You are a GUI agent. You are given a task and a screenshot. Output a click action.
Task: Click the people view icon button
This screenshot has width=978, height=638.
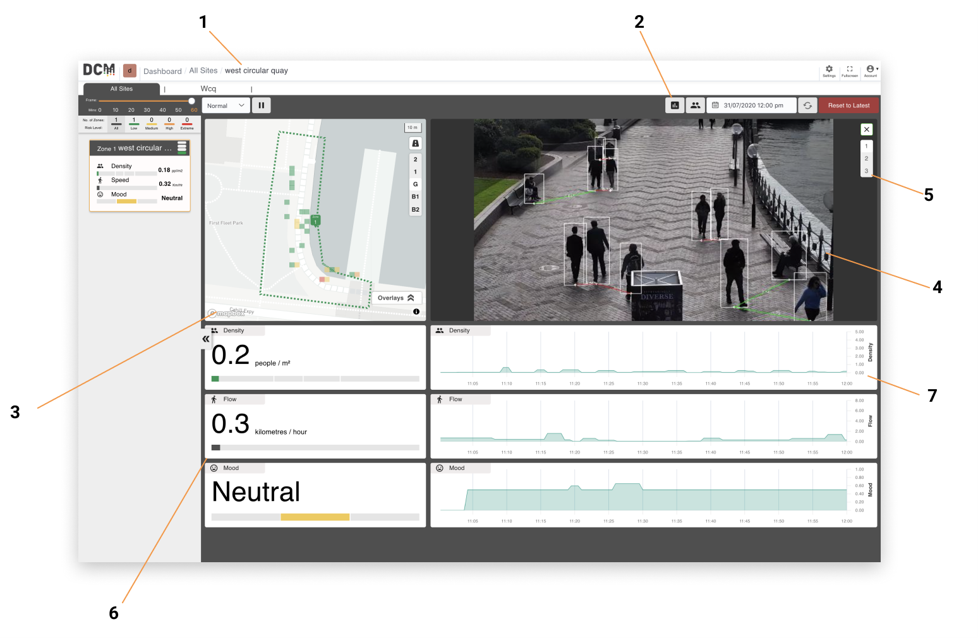tap(695, 105)
